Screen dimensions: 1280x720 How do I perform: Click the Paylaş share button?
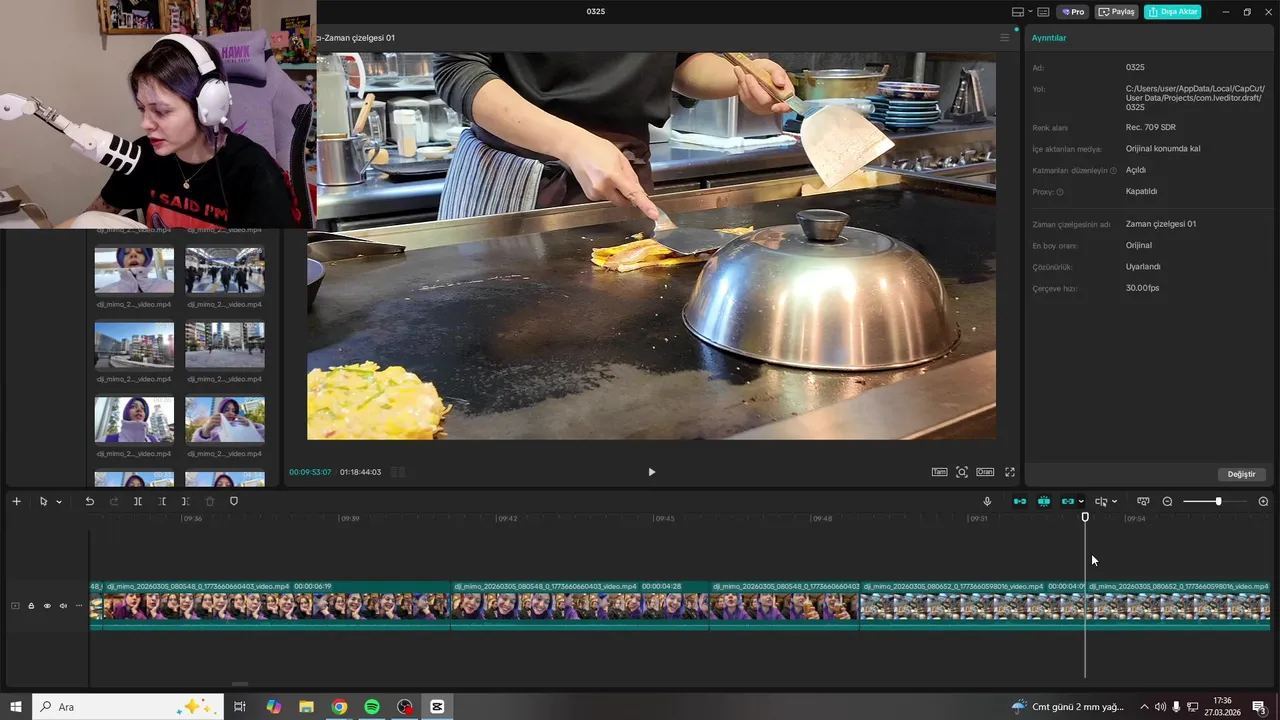point(1117,12)
